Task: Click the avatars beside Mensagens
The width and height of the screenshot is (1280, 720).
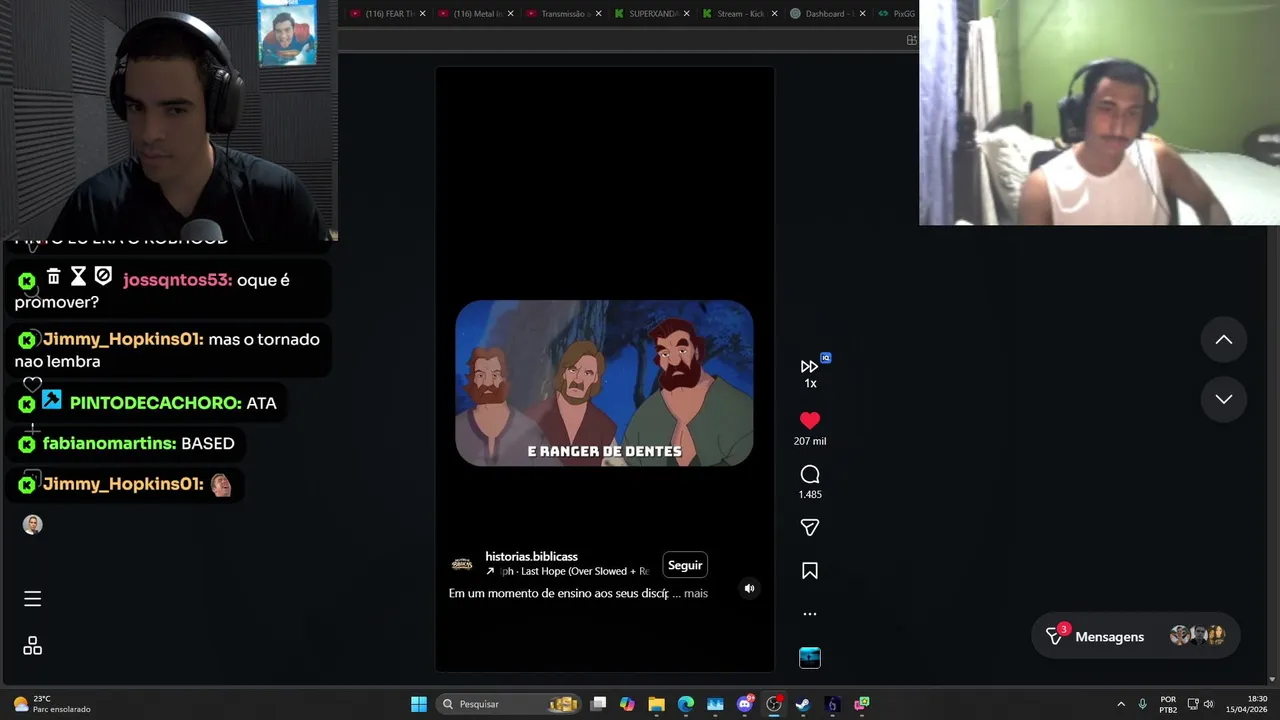Action: 1197,636
